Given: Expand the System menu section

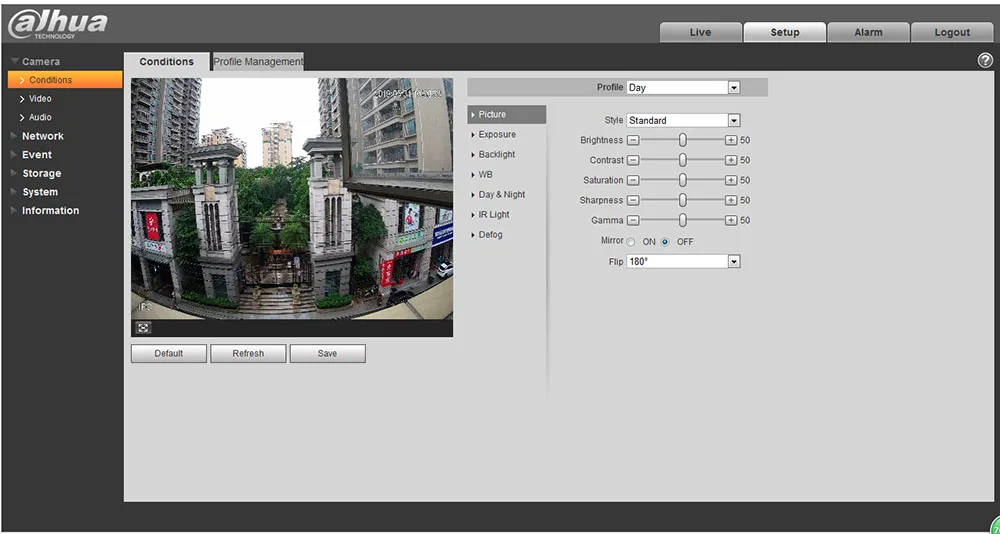Looking at the screenshot, I should pos(35,192).
